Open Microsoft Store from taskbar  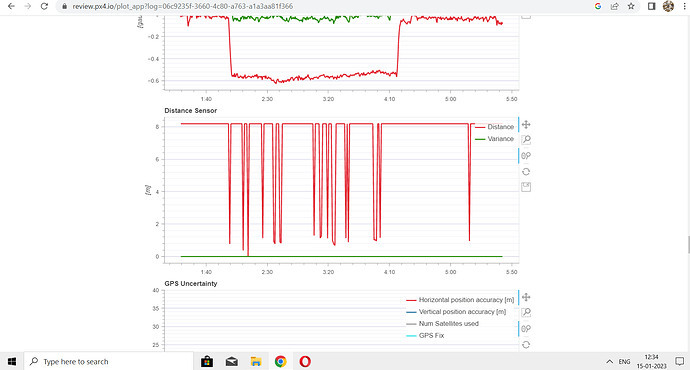(x=207, y=361)
